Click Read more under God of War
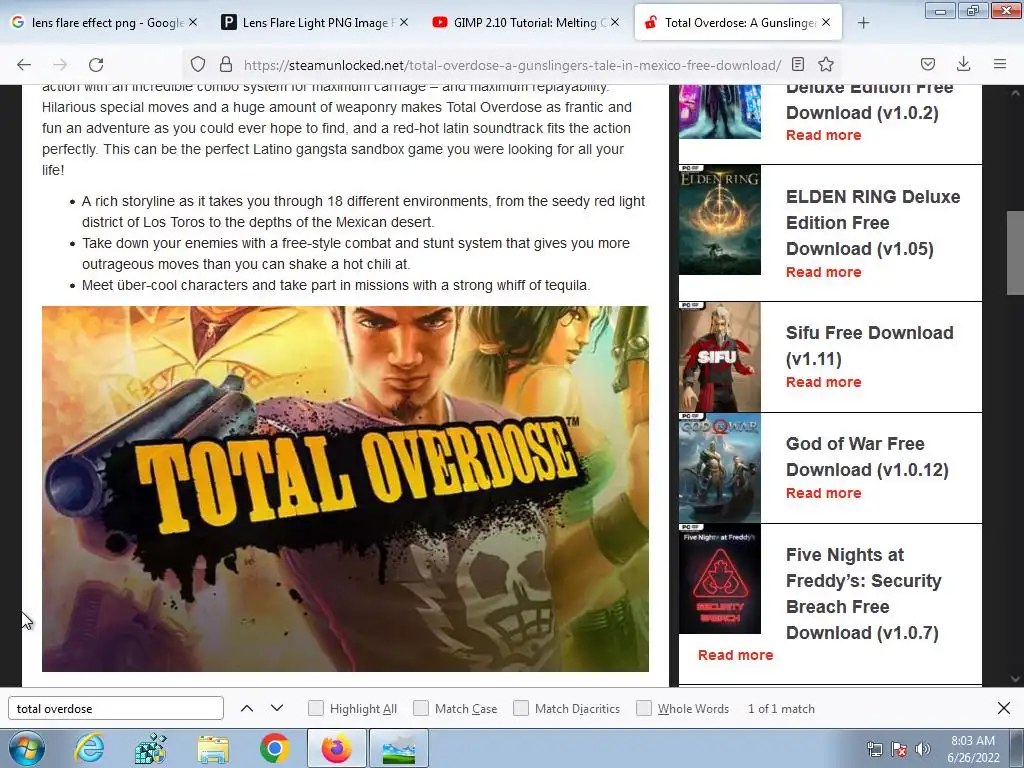1024x768 pixels. pos(823,493)
